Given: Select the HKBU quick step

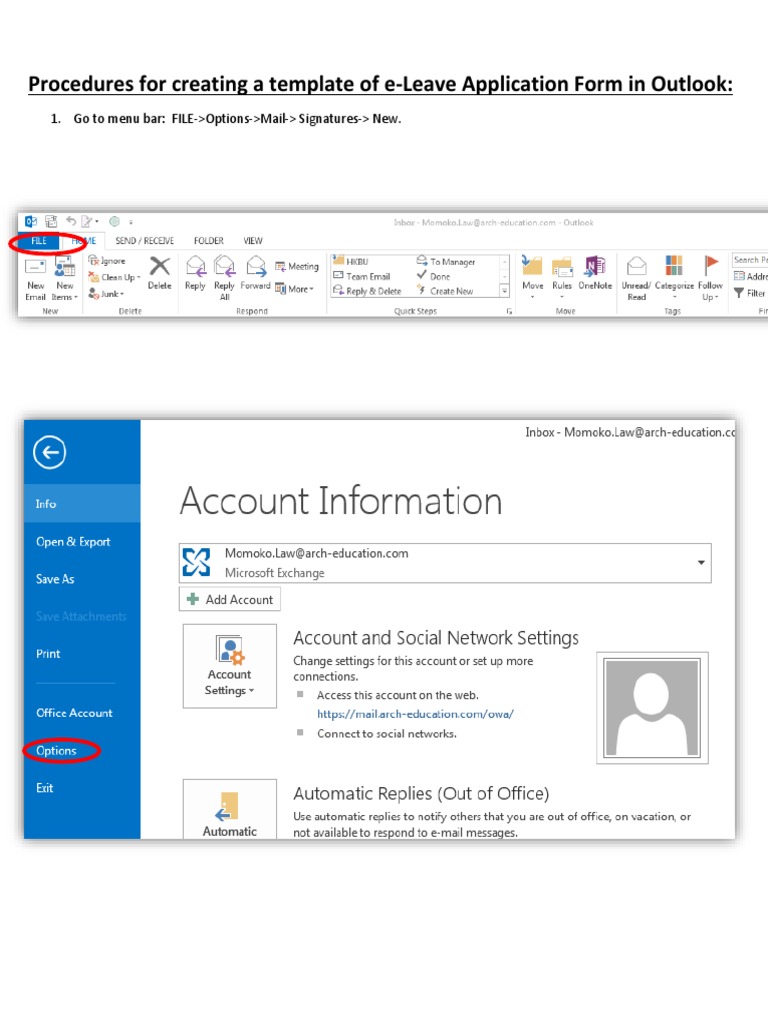Looking at the screenshot, I should (351, 261).
